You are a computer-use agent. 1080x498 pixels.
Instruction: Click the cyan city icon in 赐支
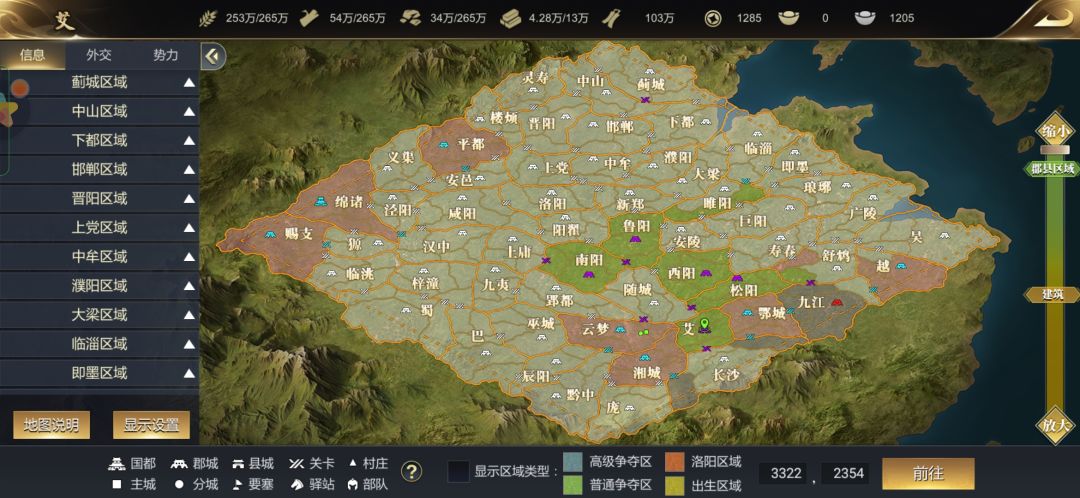(271, 234)
